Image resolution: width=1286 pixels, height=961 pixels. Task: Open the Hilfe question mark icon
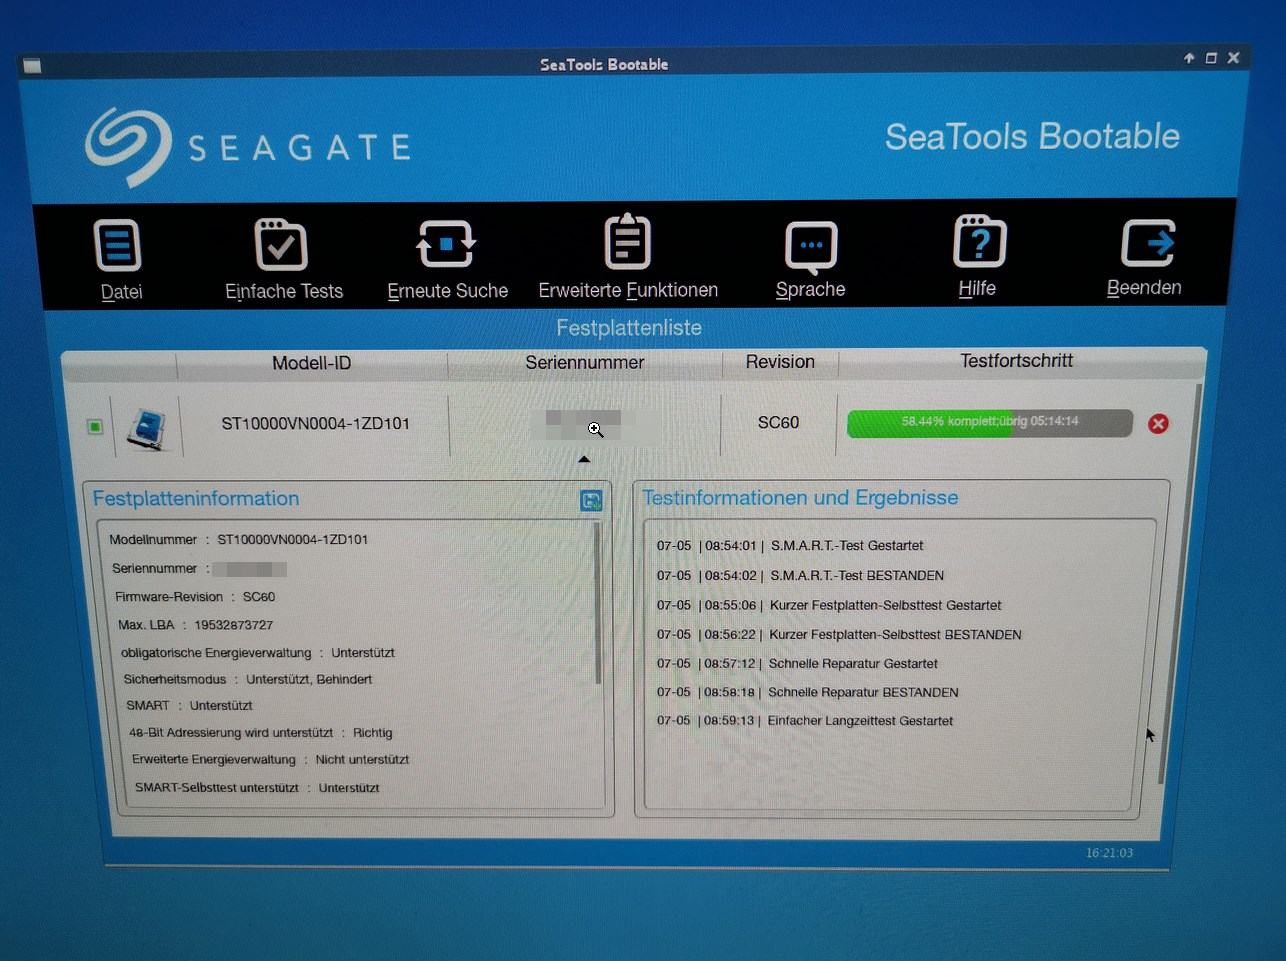[979, 241]
